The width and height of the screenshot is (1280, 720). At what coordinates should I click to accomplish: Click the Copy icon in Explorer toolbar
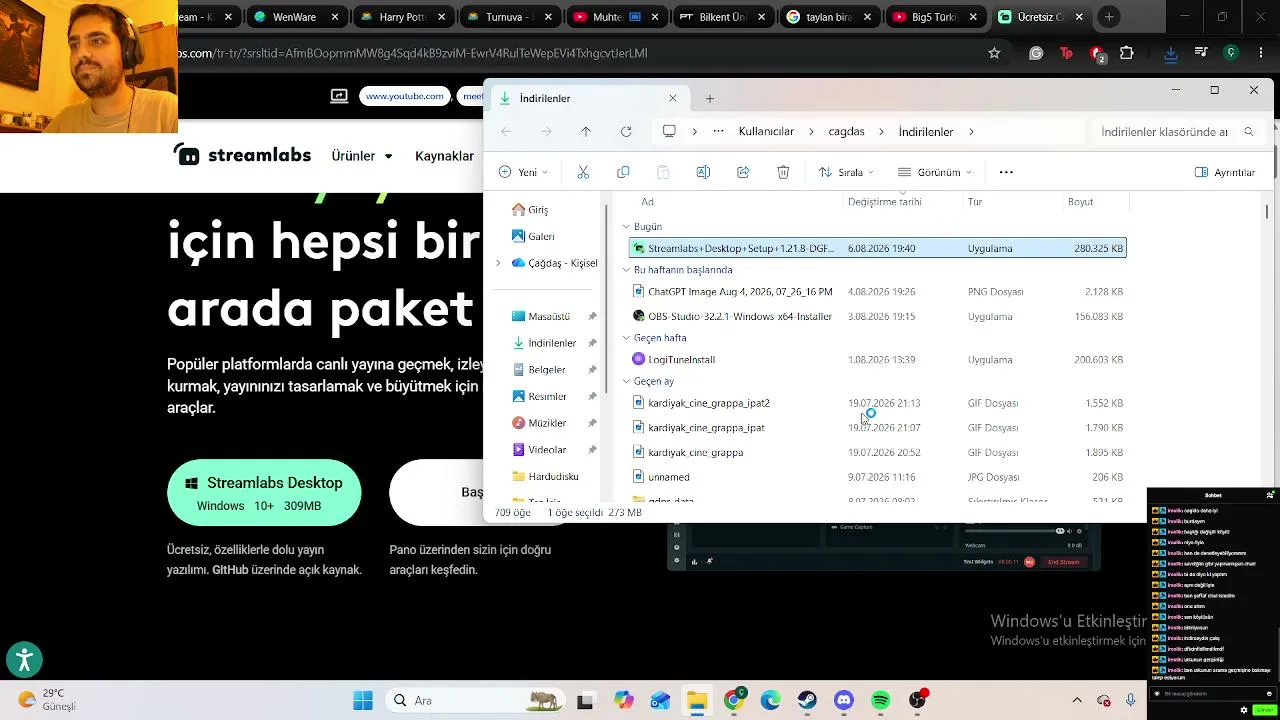click(623, 172)
